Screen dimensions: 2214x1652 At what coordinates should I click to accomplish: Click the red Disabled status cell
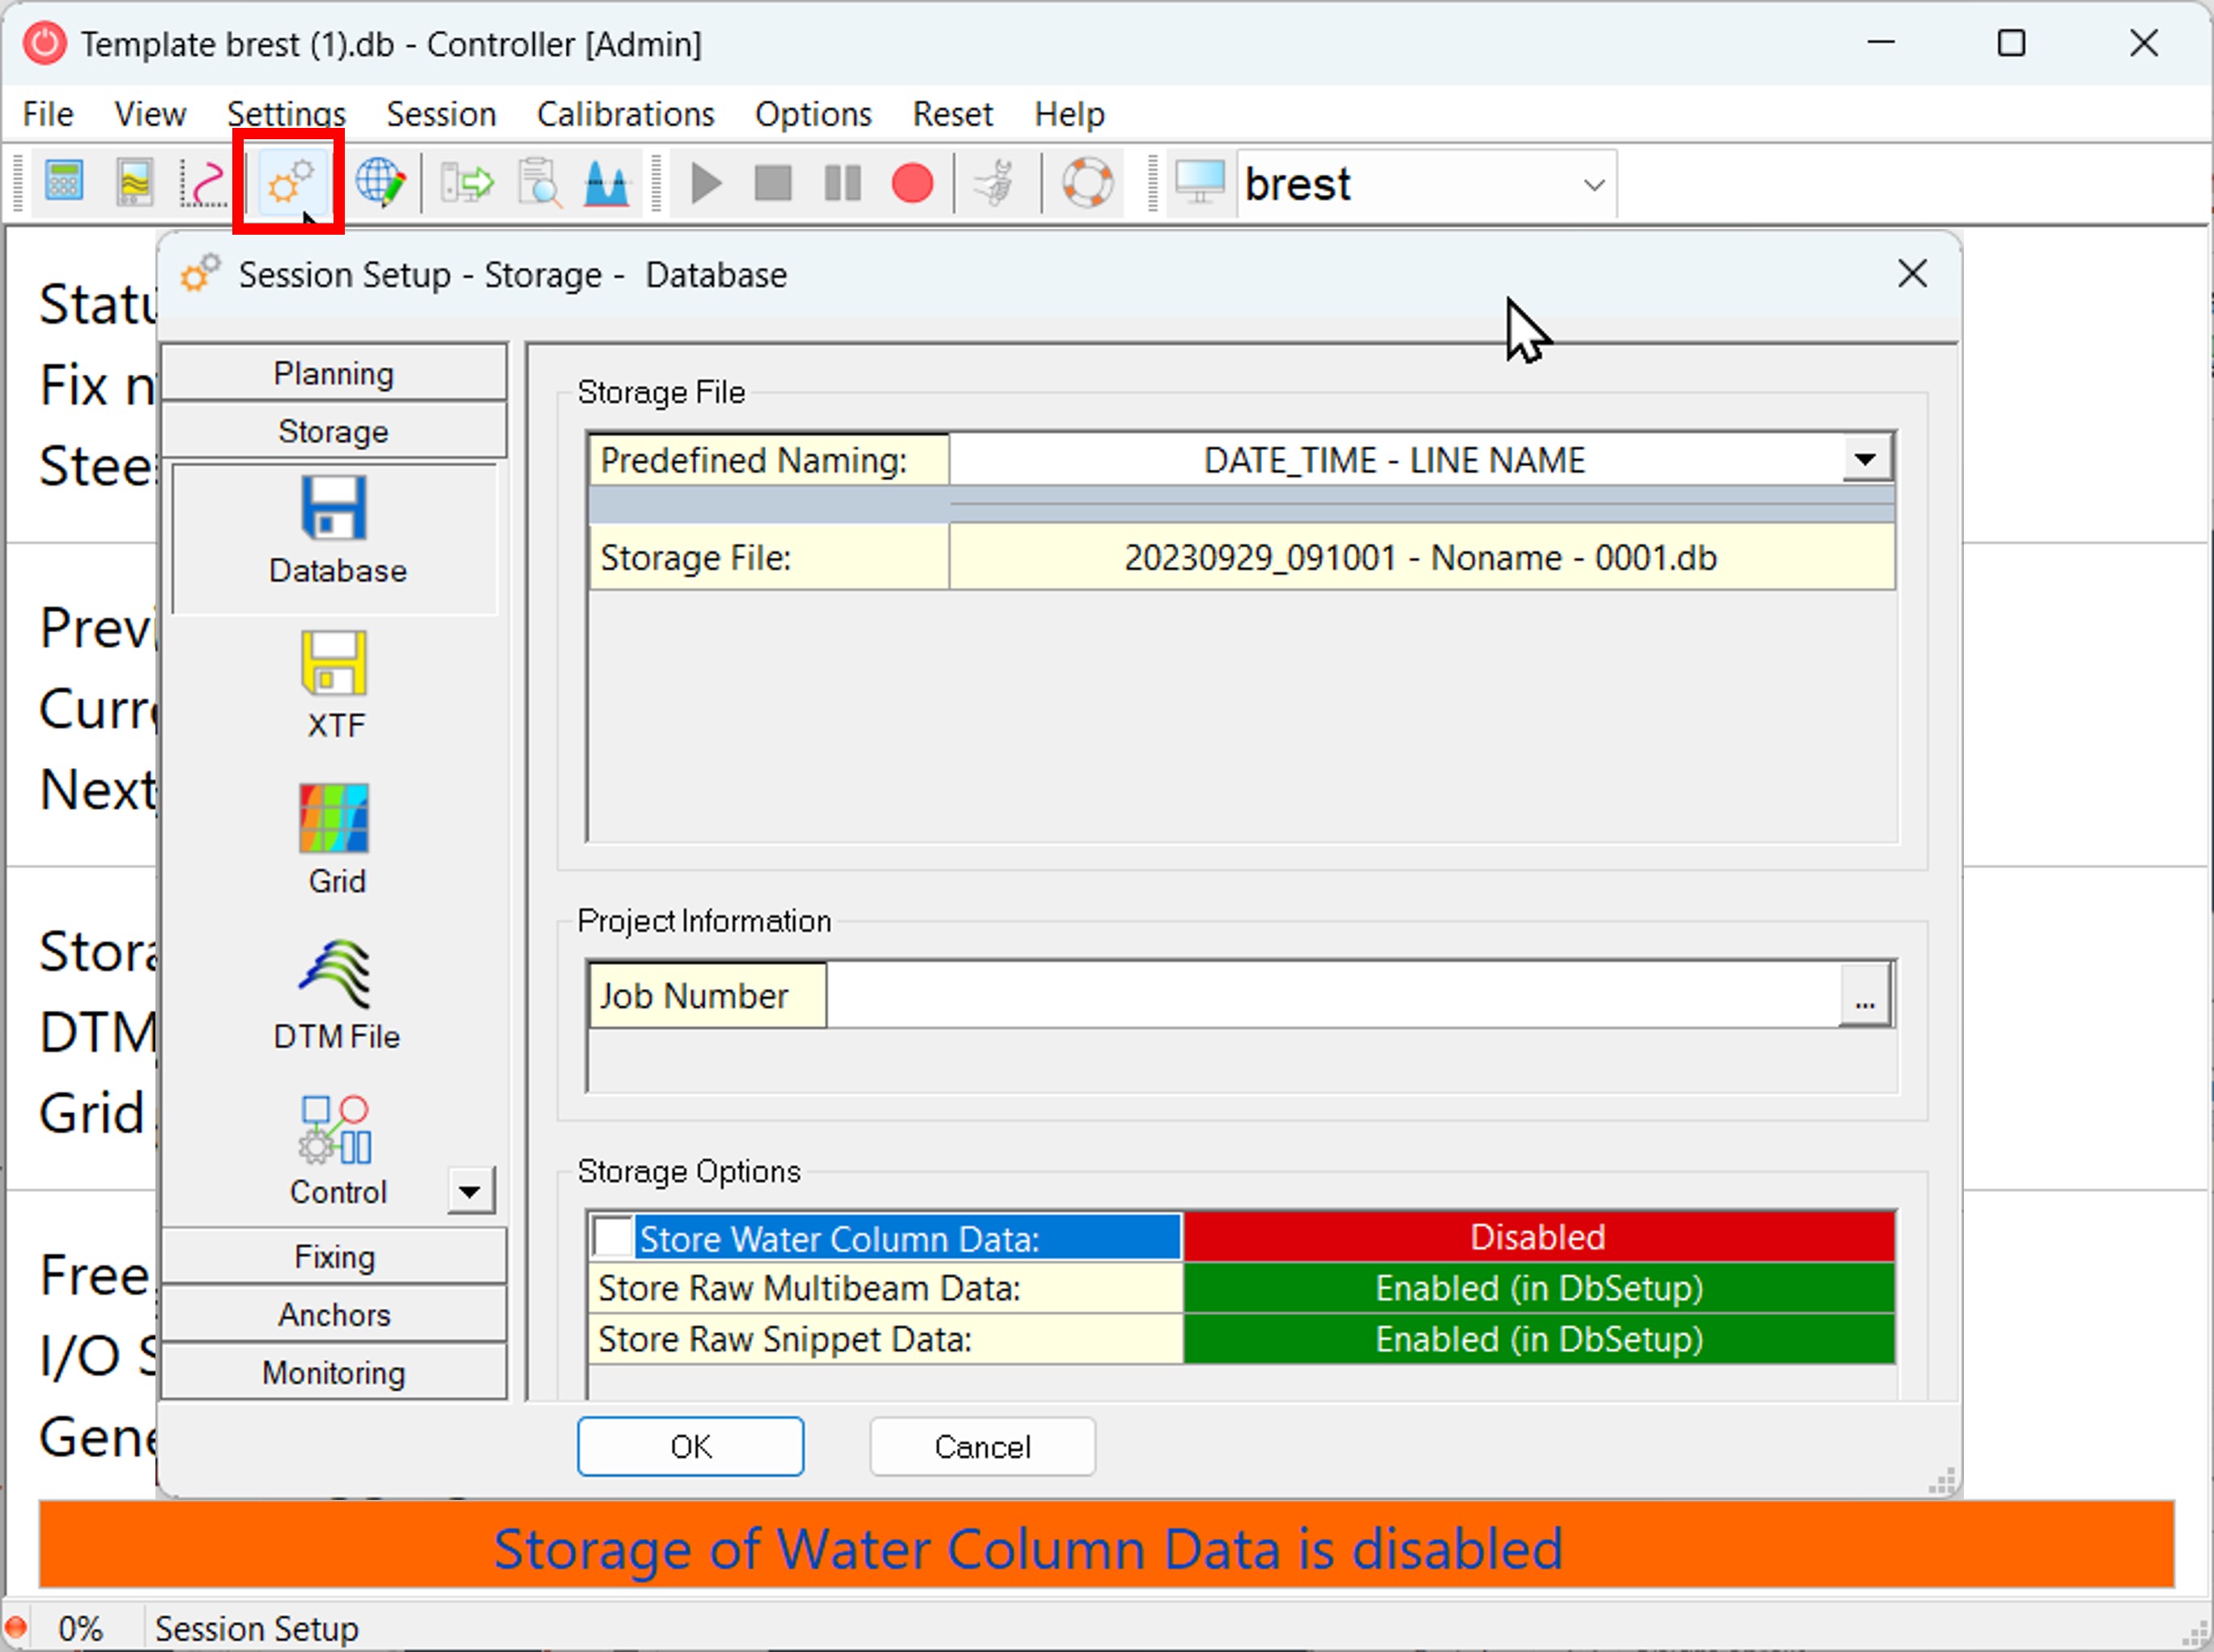[x=1537, y=1237]
